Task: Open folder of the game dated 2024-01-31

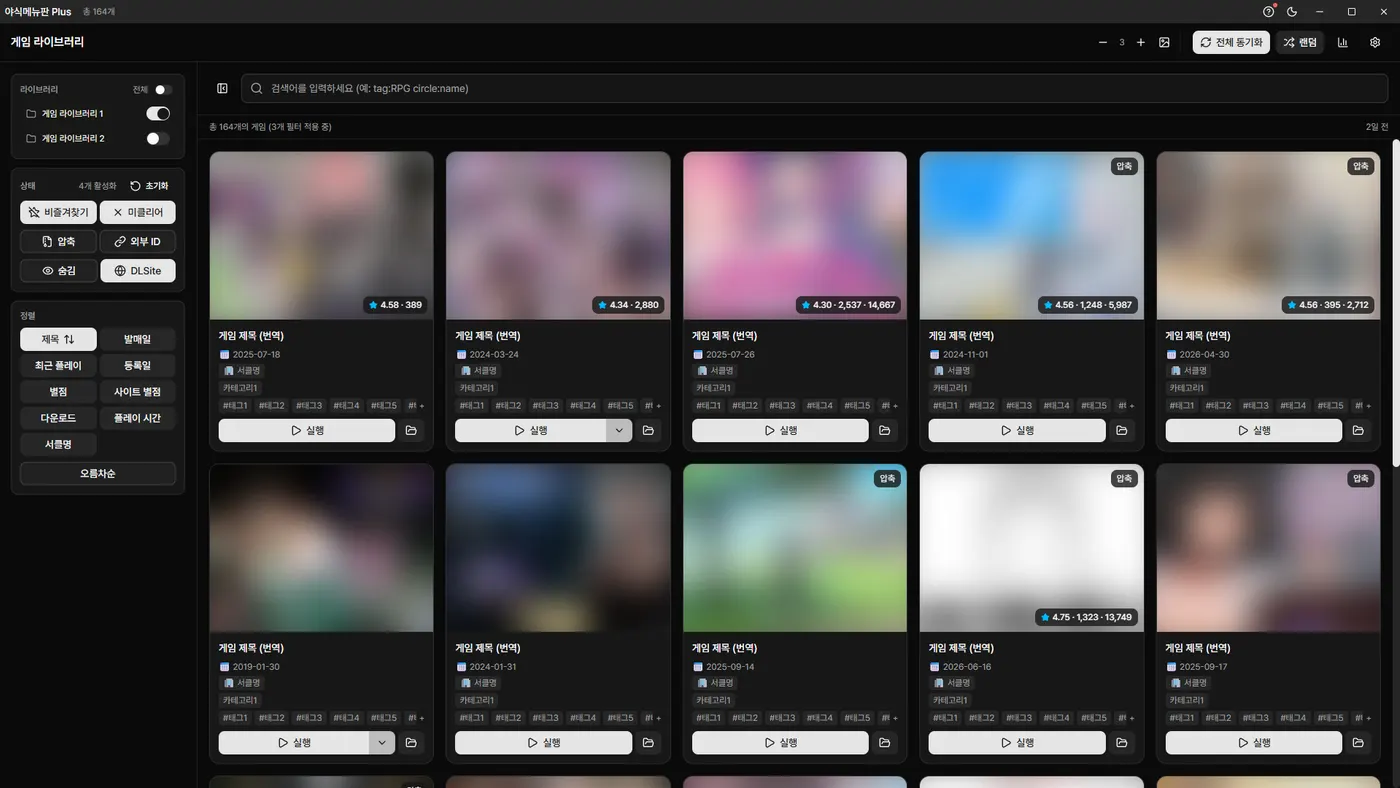Action: (648, 743)
